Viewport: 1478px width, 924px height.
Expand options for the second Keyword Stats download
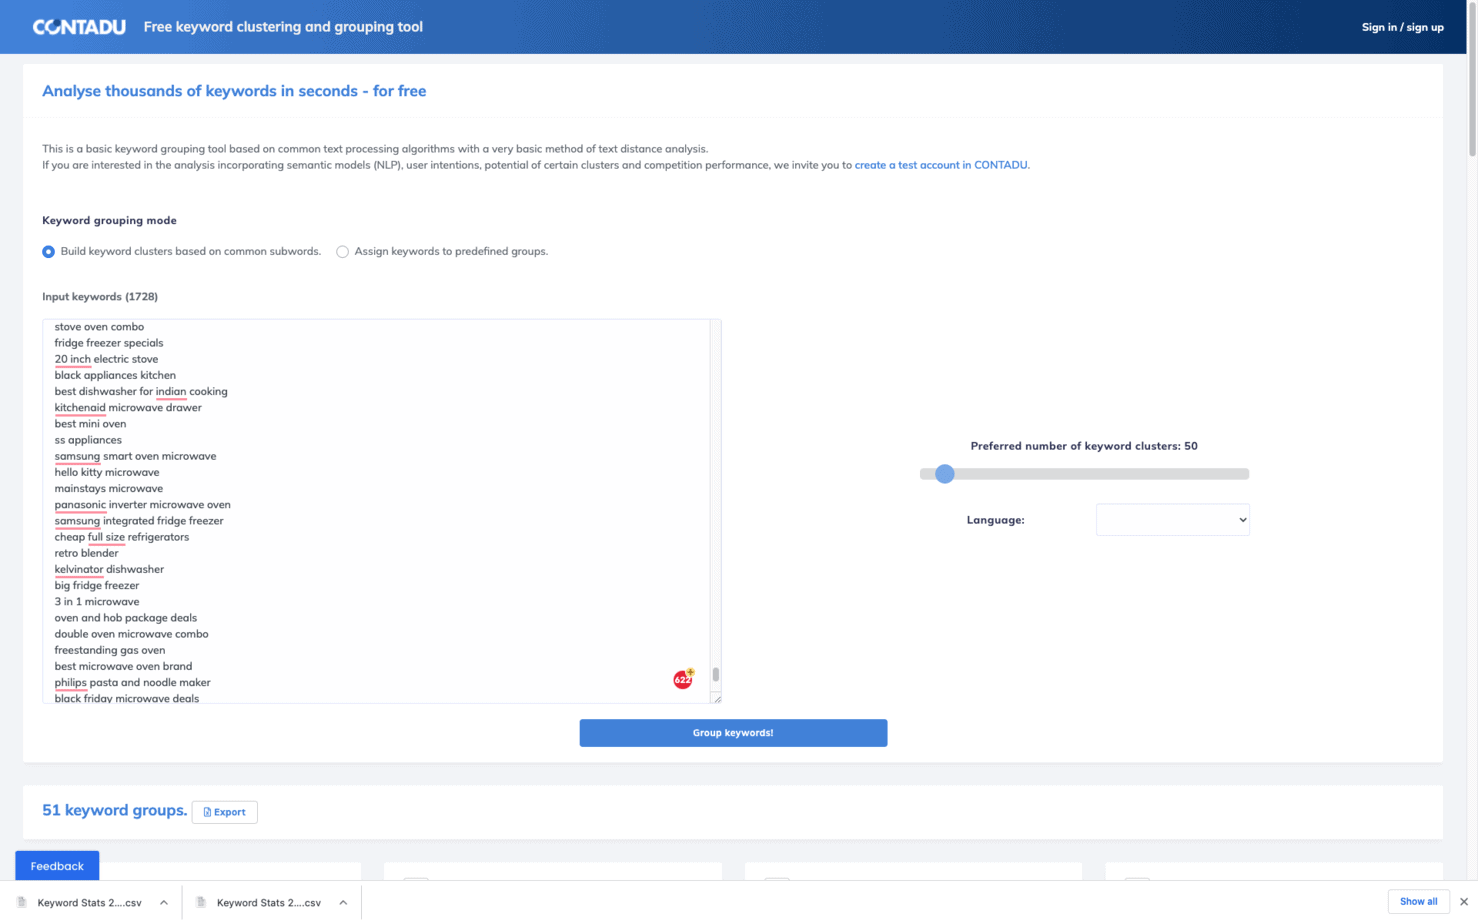click(343, 902)
